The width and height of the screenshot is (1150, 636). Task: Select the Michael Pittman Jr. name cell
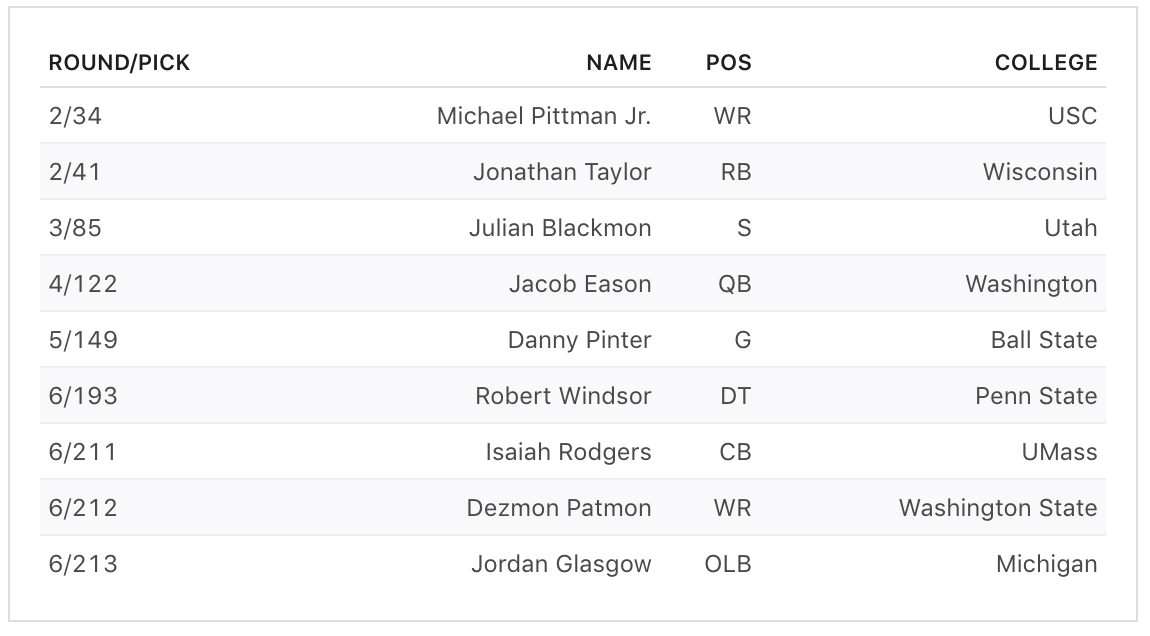coord(544,116)
